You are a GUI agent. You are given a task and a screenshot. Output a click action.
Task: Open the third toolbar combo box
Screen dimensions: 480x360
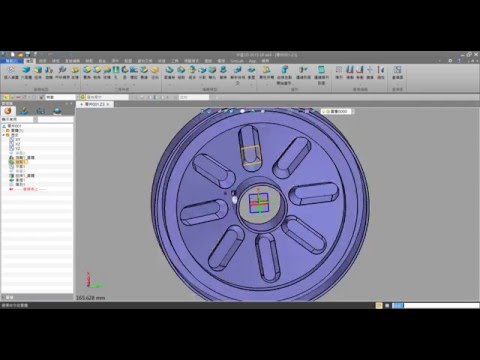pyautogui.click(x=194, y=97)
